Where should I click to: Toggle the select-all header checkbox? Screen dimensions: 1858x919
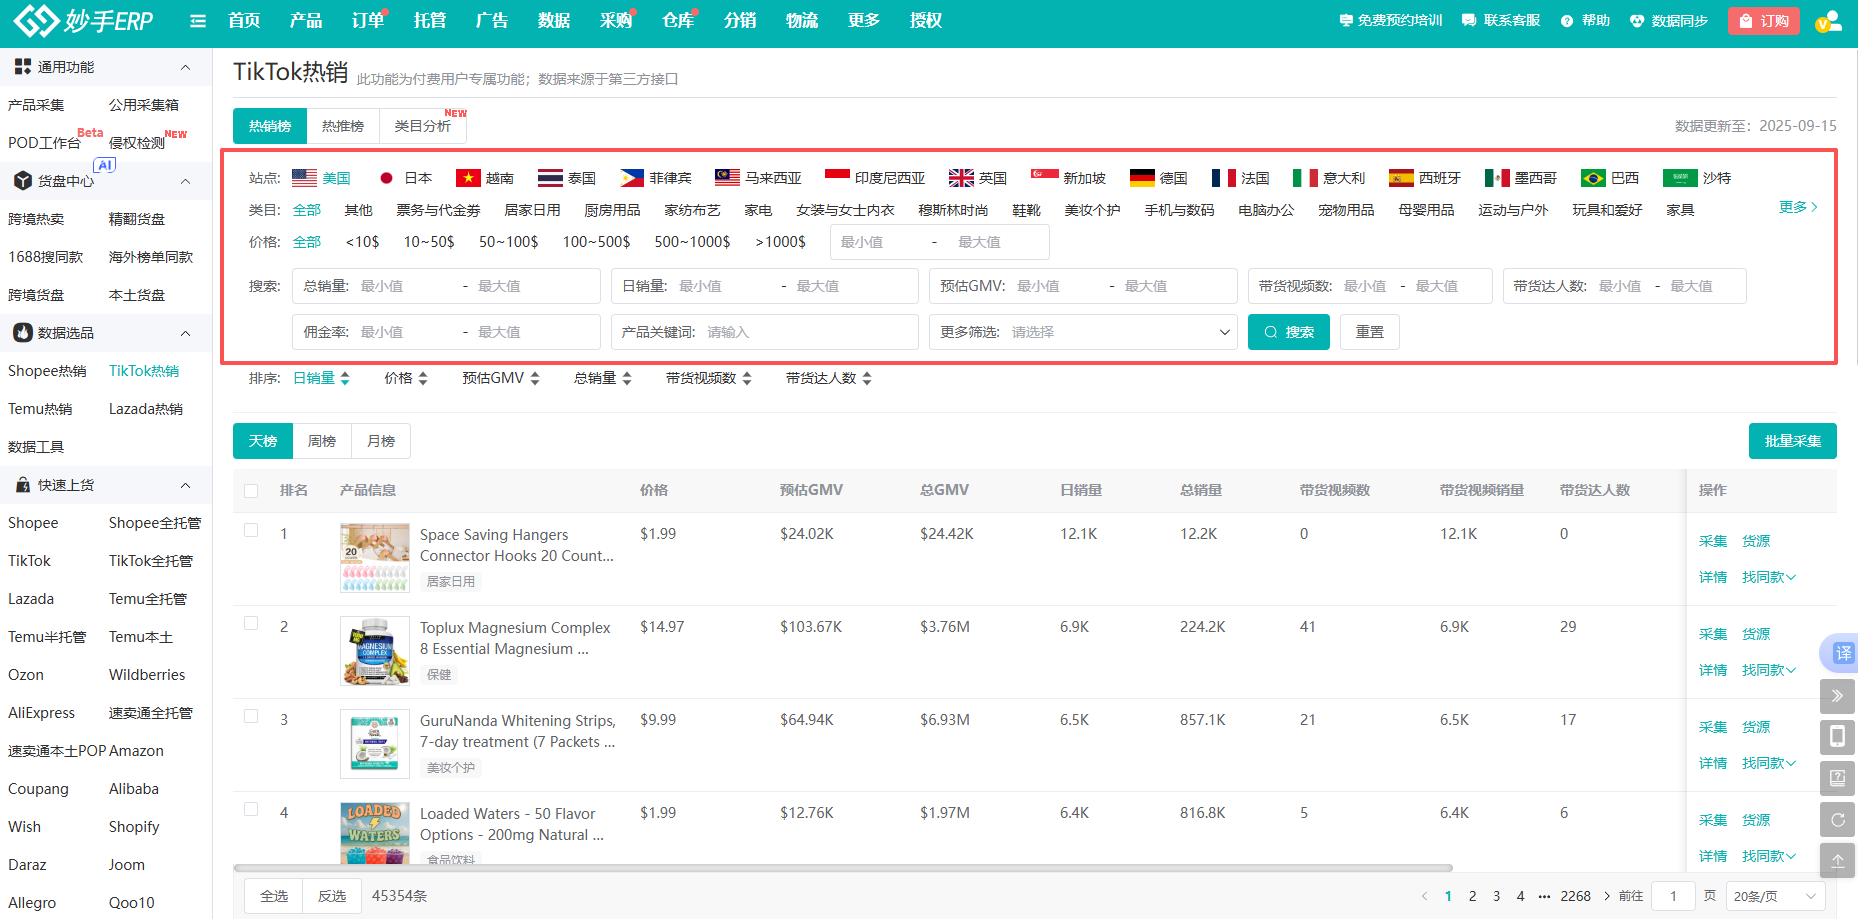[x=251, y=491]
